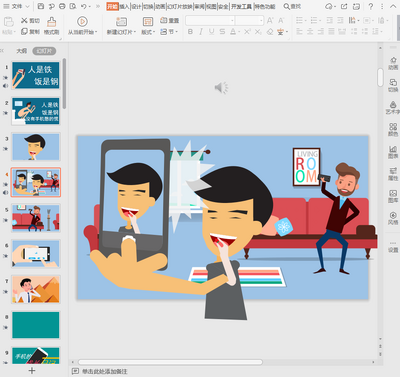The image size is (400, 377).
Task: Toggle Underline formatting
Action: coord(211,32)
